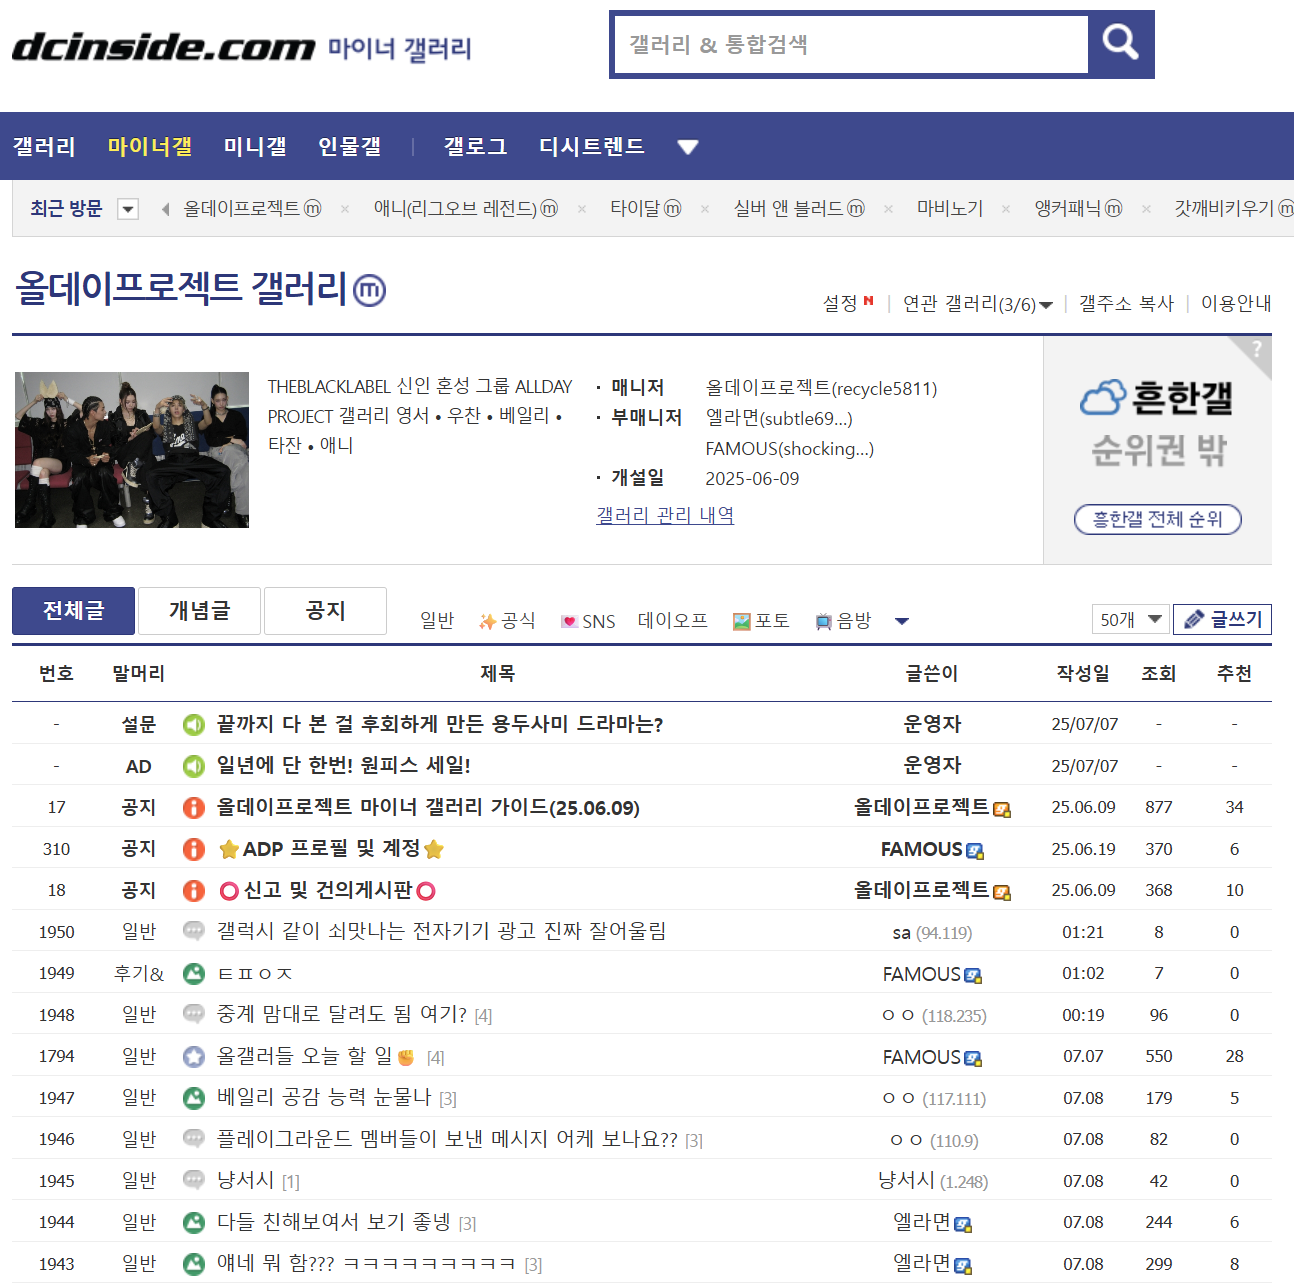Filter posts by 공식 category with sparkle icon
The height and width of the screenshot is (1287, 1294).
pos(507,621)
